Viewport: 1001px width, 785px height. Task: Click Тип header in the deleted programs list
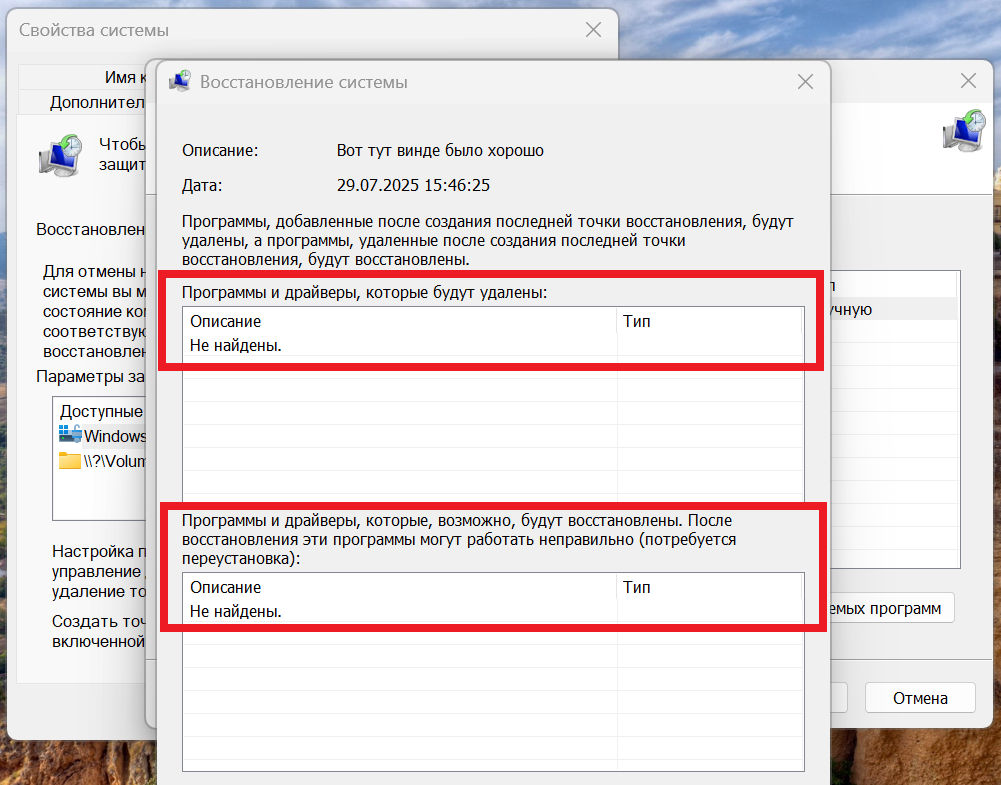click(709, 321)
